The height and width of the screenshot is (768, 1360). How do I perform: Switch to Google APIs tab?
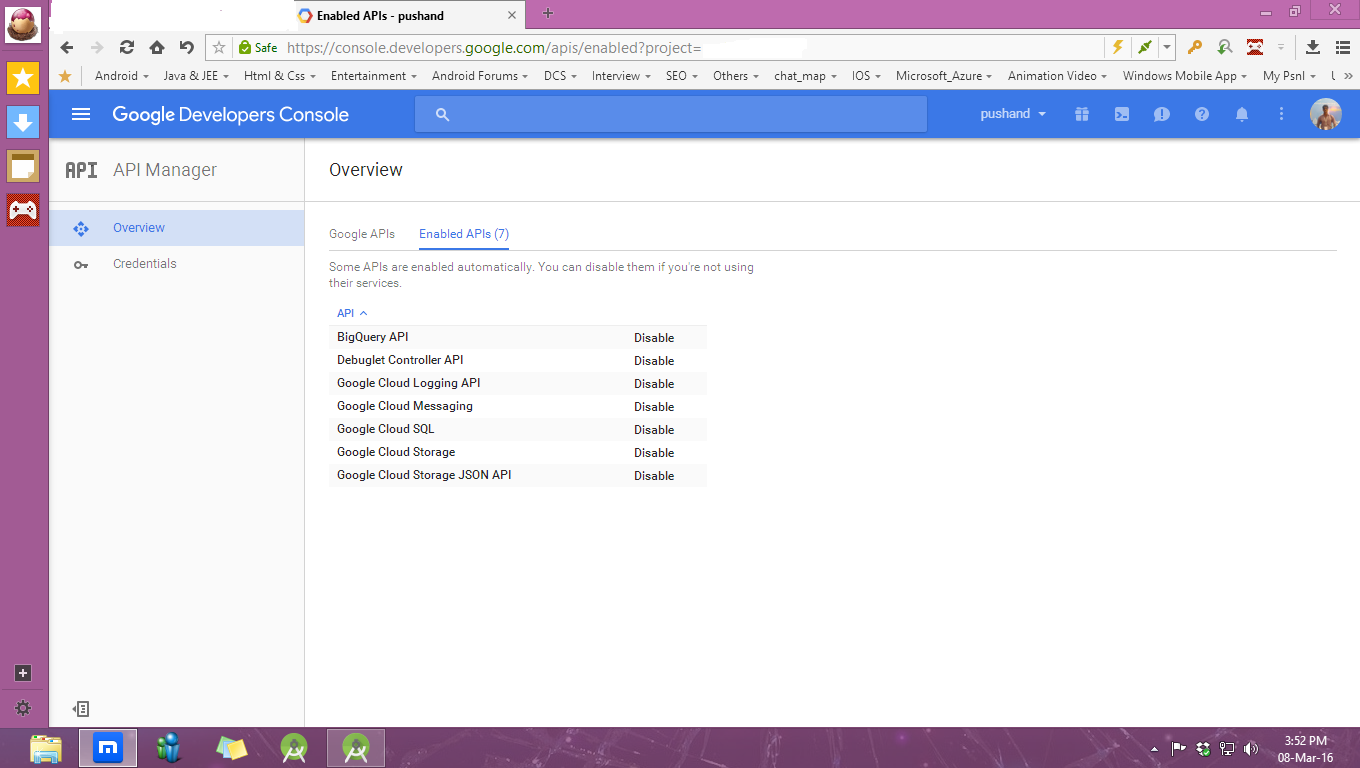pyautogui.click(x=362, y=234)
